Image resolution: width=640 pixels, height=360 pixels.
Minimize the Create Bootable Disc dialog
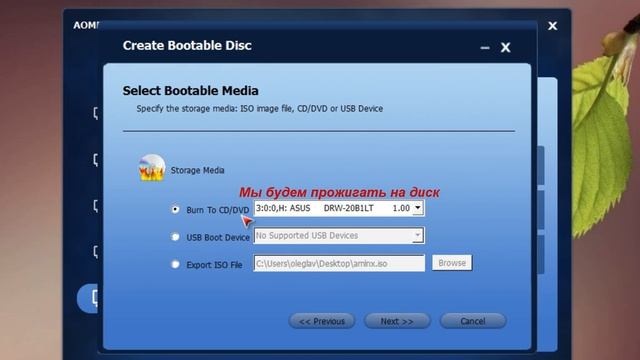(x=485, y=48)
